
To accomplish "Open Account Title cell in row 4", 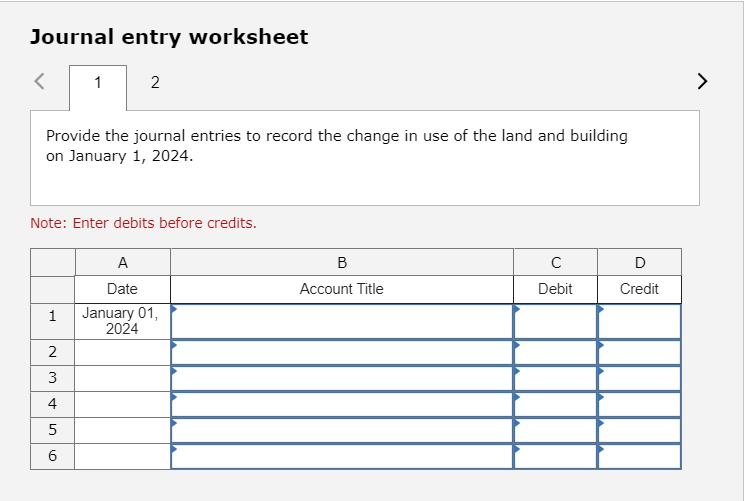I will [x=342, y=404].
